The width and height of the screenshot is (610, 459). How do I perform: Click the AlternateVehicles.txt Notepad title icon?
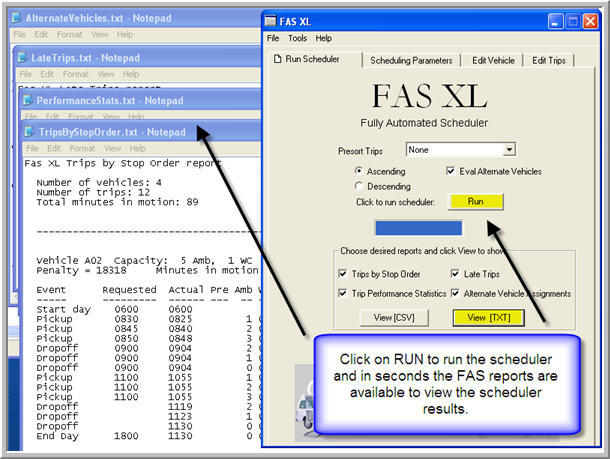point(16,18)
